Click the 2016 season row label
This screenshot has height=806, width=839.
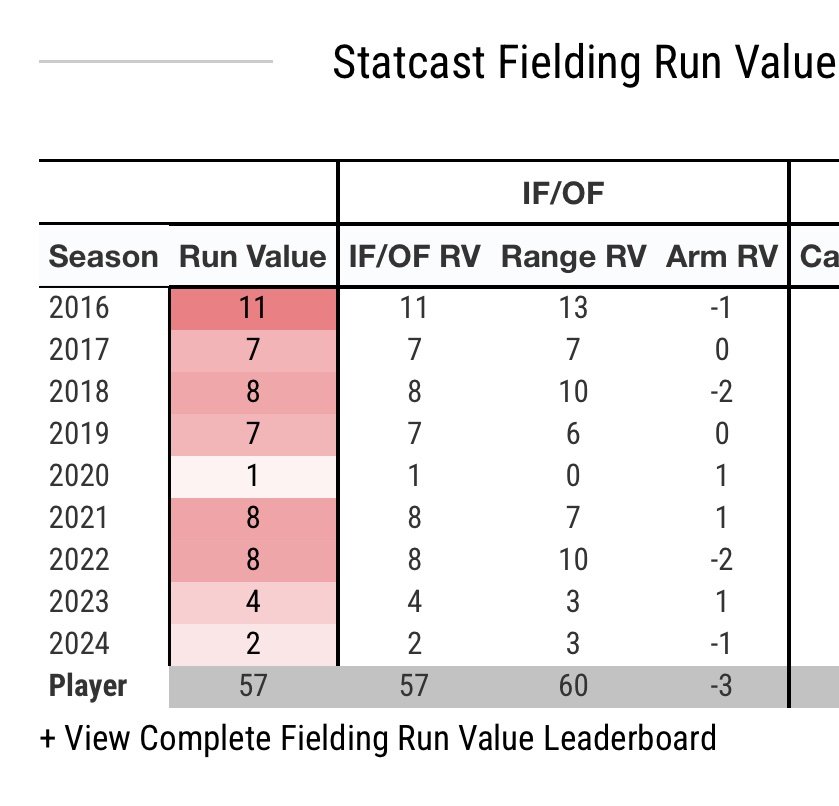(x=79, y=308)
